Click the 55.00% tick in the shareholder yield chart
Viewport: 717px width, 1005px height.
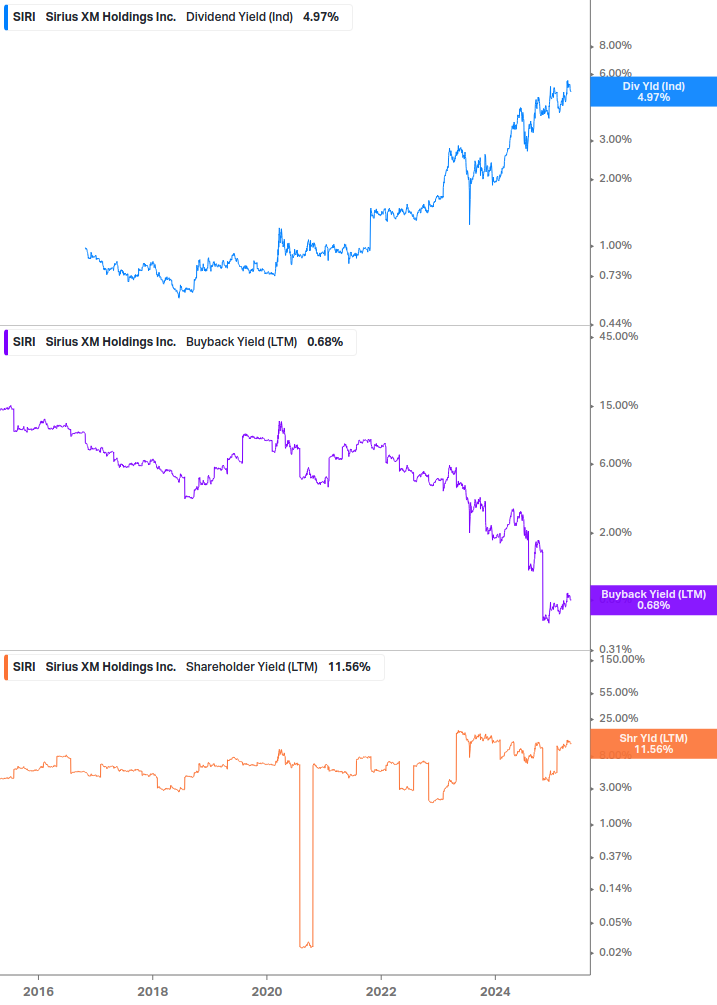pyautogui.click(x=618, y=692)
